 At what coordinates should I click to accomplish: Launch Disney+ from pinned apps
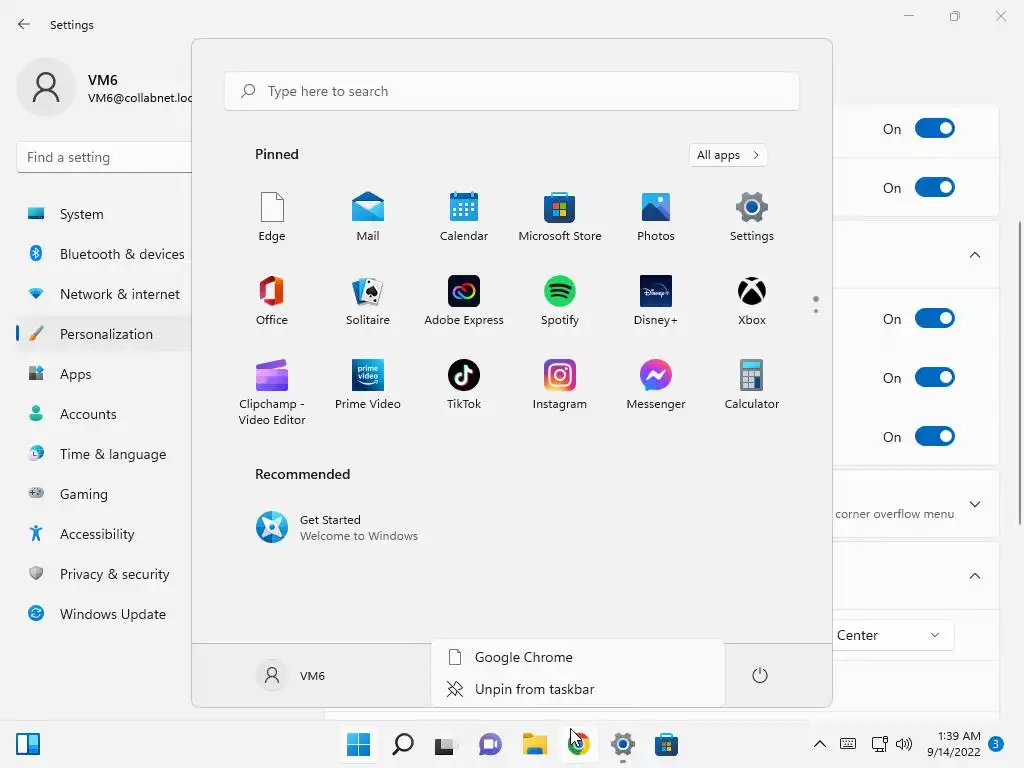(656, 300)
